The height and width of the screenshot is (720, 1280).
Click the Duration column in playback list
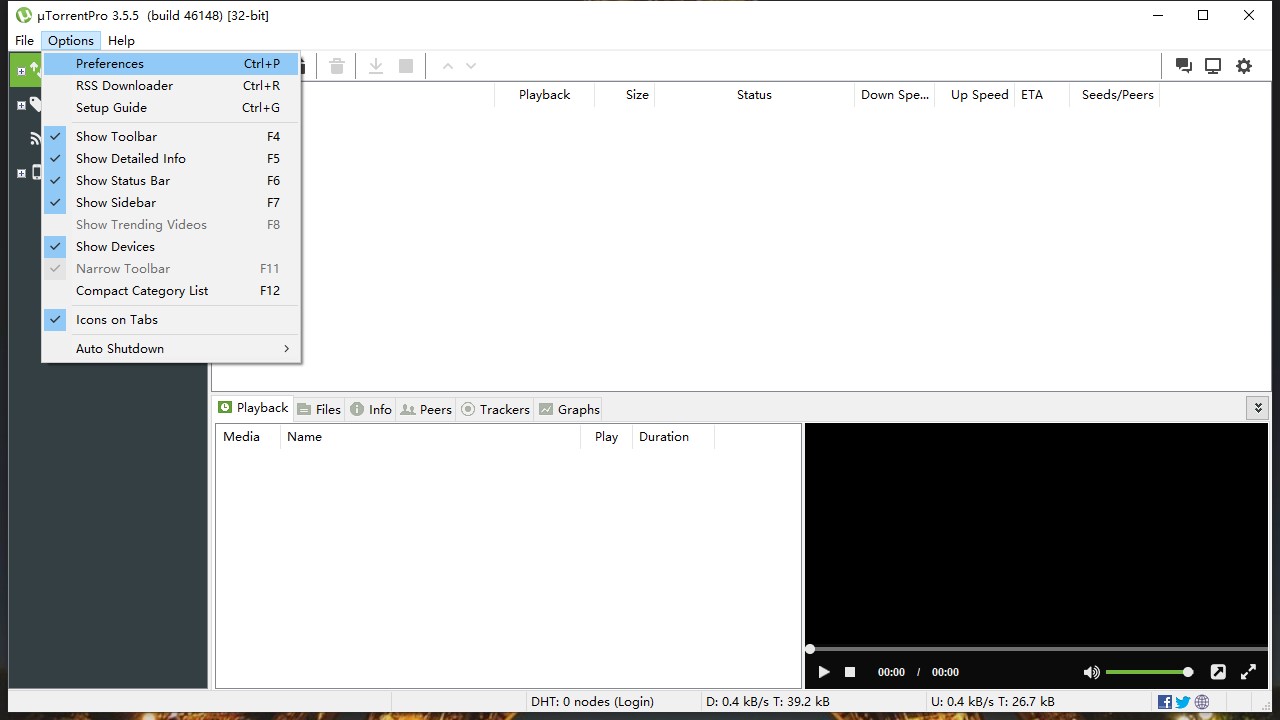673,437
